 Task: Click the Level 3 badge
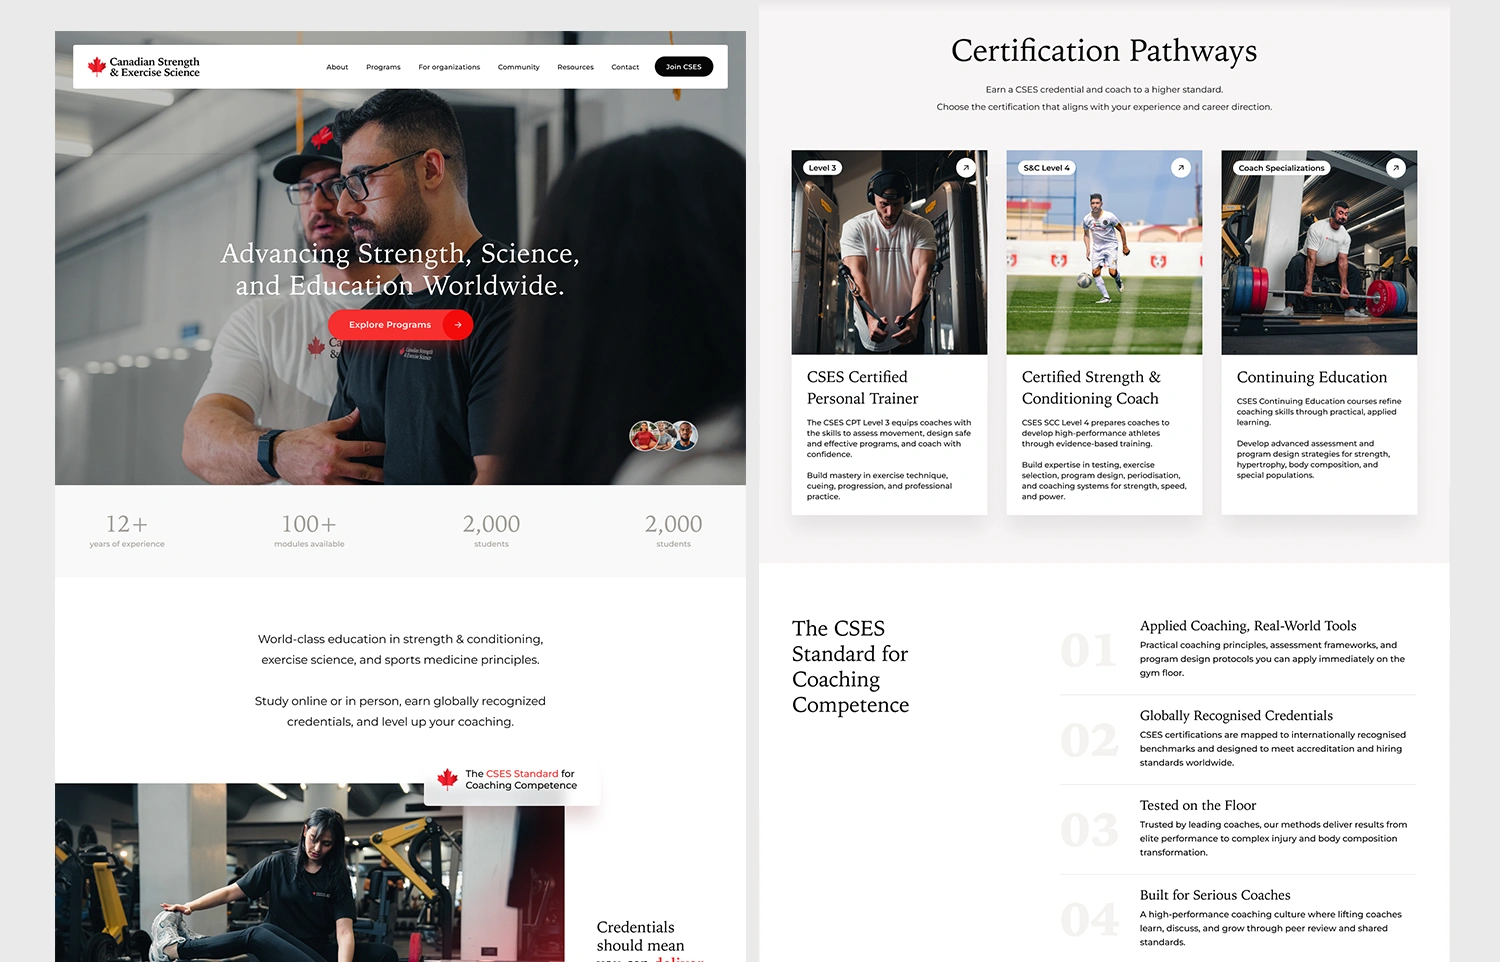click(x=822, y=168)
